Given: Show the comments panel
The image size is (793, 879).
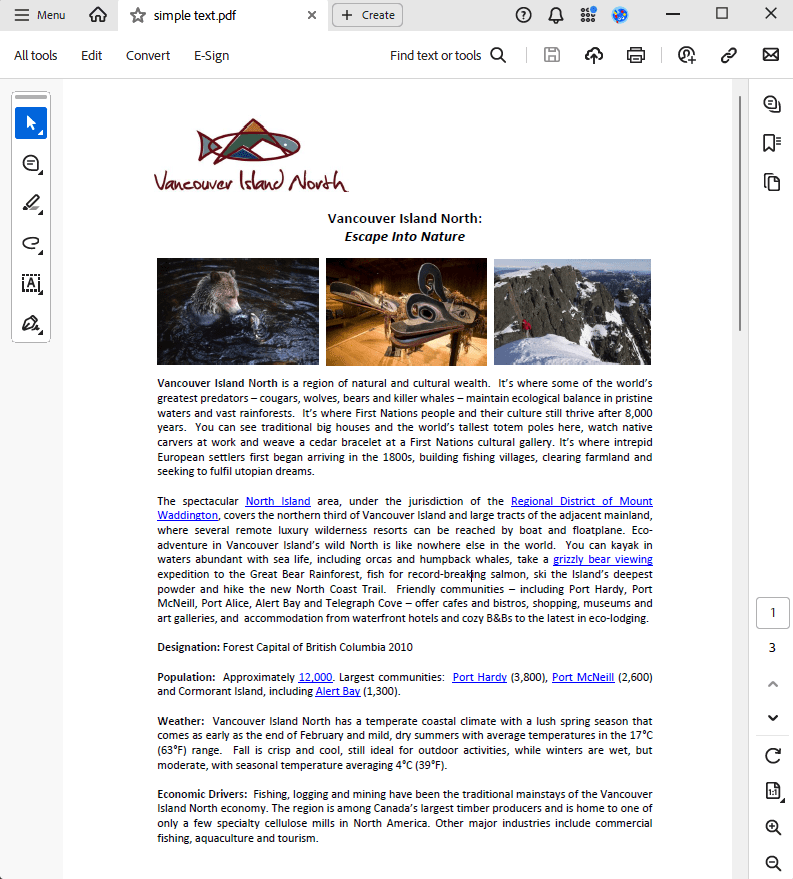Looking at the screenshot, I should pyautogui.click(x=771, y=104).
